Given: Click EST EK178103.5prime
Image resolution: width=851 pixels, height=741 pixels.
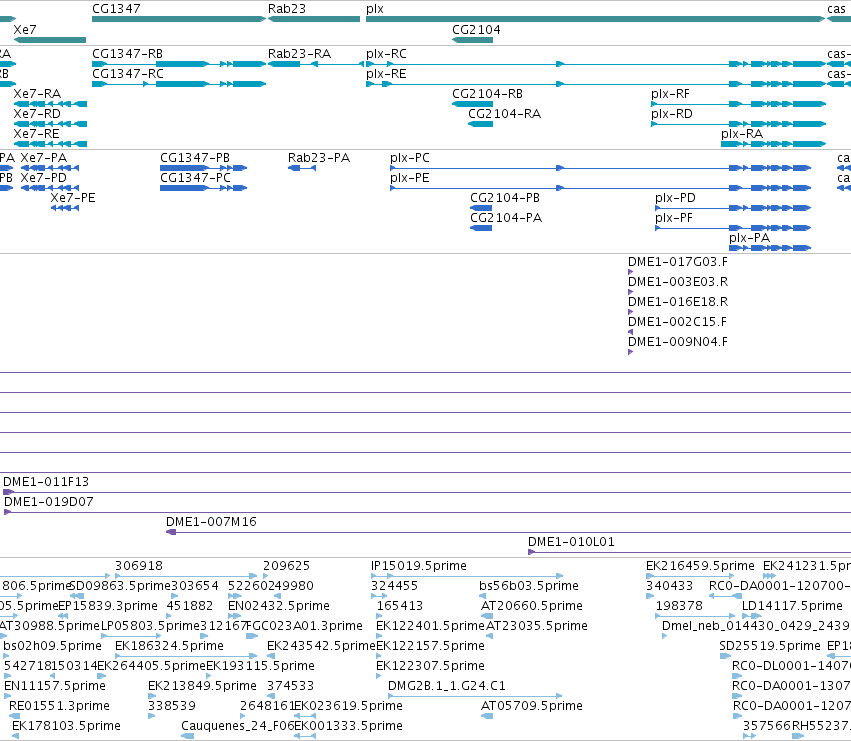Looking at the screenshot, I should click(x=15, y=736).
